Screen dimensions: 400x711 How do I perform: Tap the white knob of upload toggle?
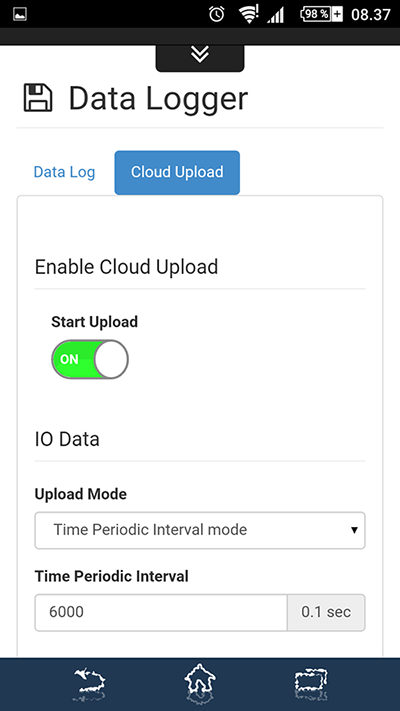[111, 359]
